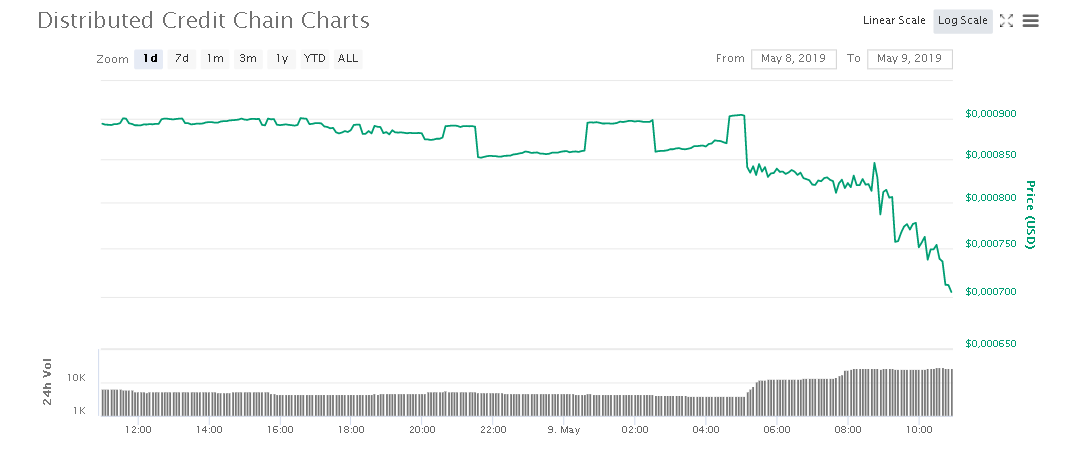Toggle fullscreen chart view icon

(1006, 21)
